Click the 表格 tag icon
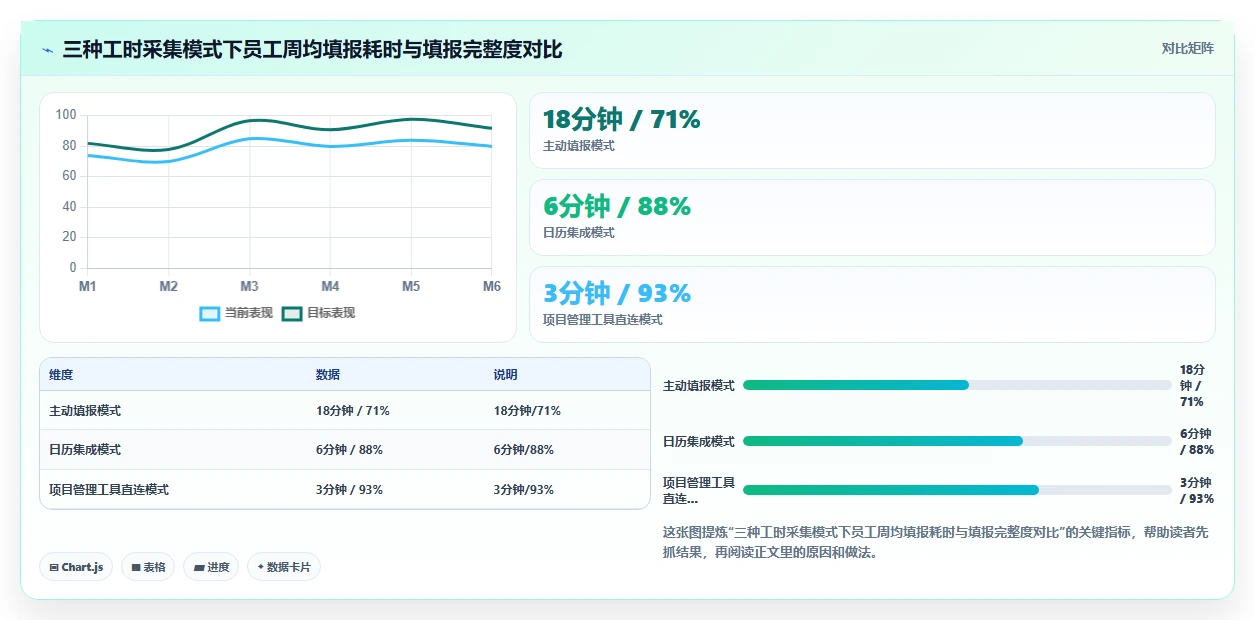 (x=135, y=567)
